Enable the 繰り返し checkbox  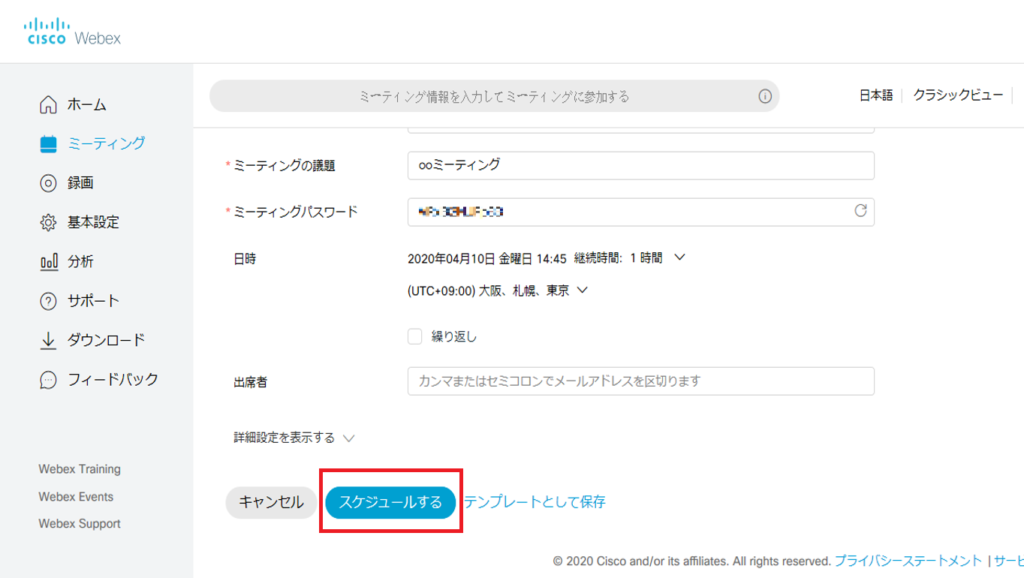coord(415,336)
